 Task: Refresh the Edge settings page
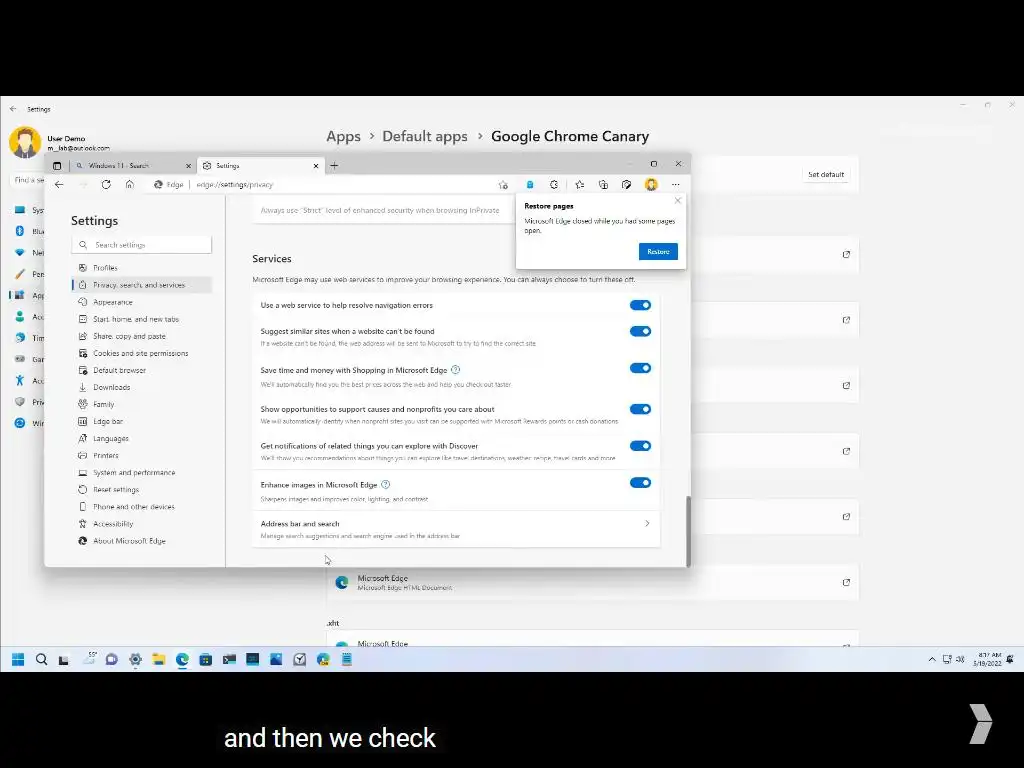106,185
